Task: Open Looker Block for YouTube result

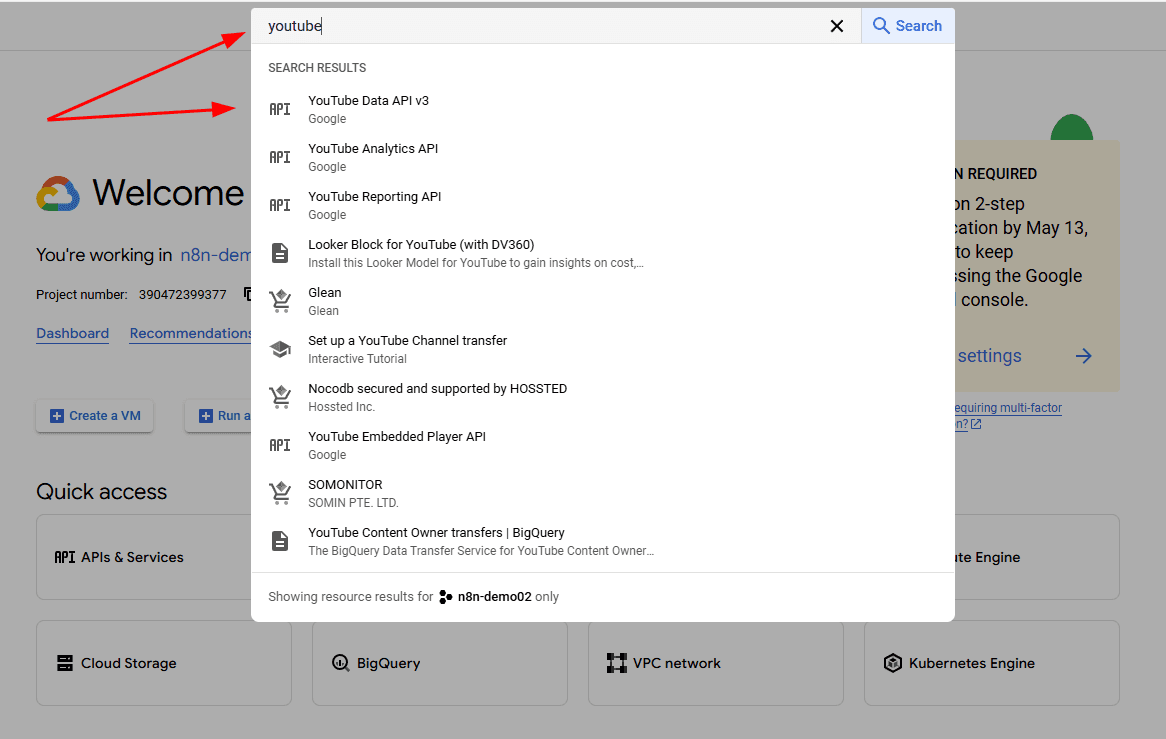Action: pyautogui.click(x=603, y=254)
